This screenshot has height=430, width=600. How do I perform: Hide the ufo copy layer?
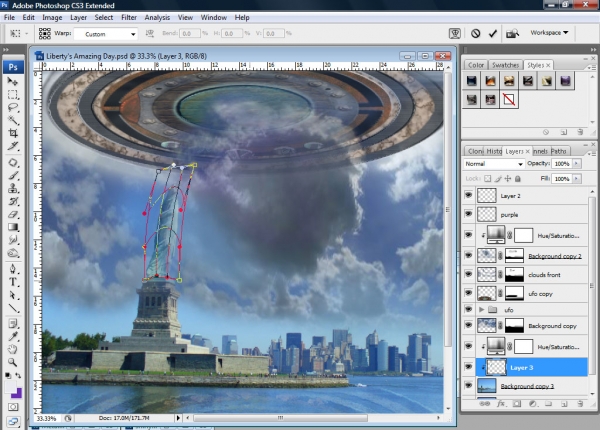pyautogui.click(x=468, y=293)
